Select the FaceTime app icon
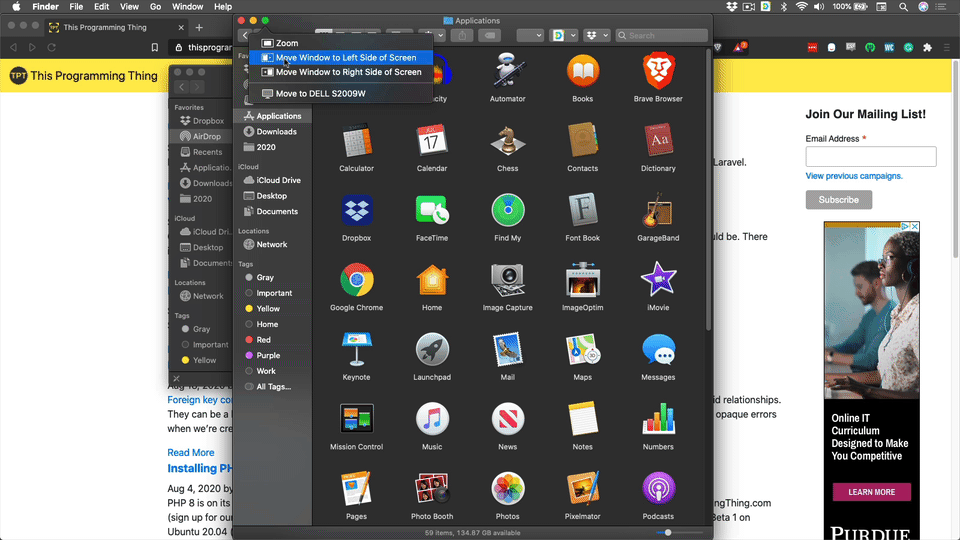The height and width of the screenshot is (540, 960). (x=431, y=212)
